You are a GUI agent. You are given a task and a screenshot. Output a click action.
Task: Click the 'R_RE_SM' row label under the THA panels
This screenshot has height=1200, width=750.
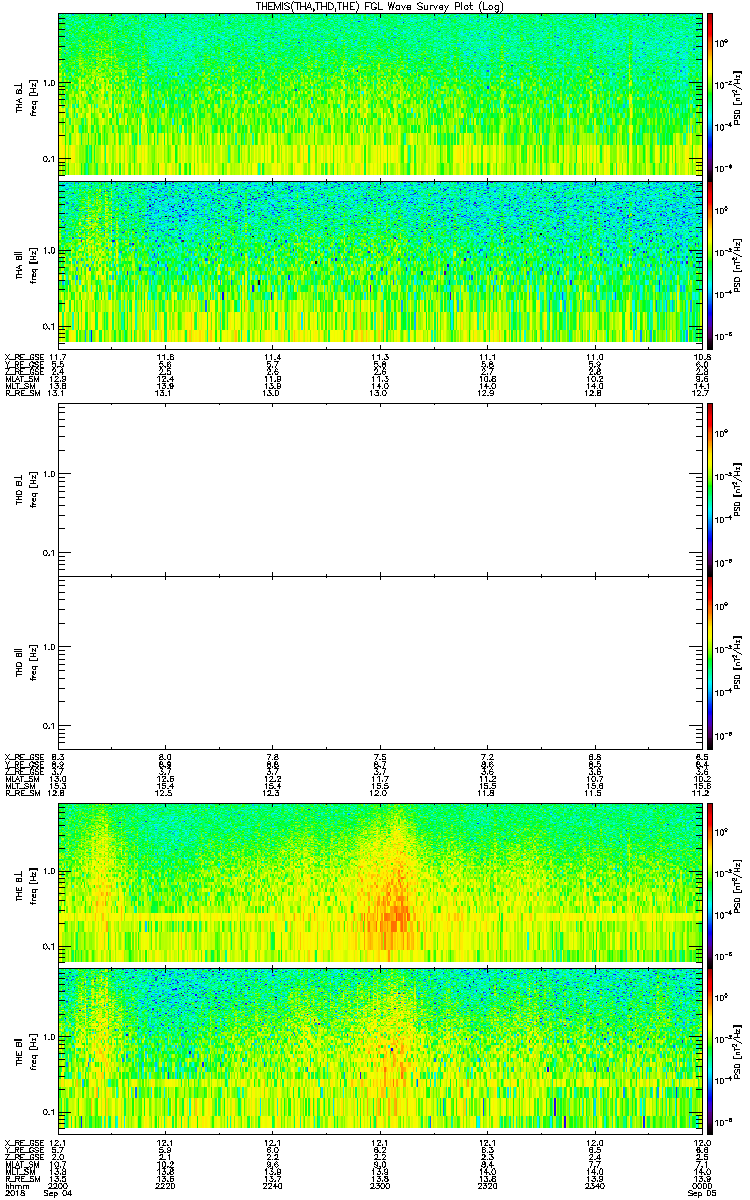coord(22,392)
